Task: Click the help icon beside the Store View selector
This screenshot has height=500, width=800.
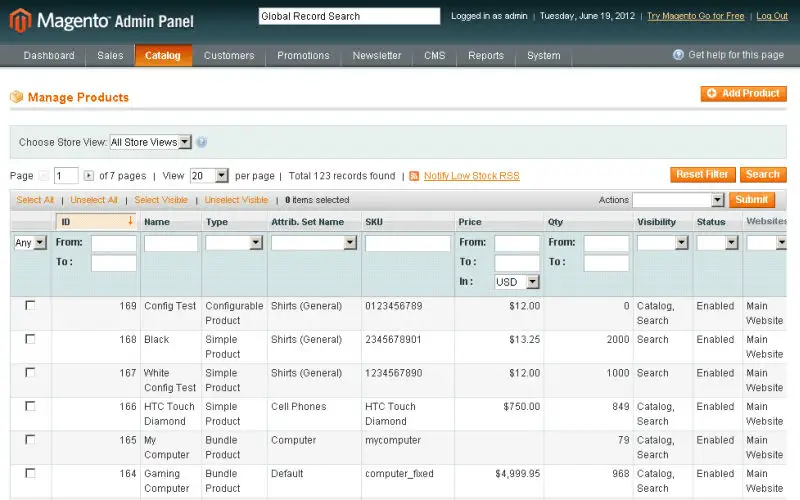Action: (202, 142)
